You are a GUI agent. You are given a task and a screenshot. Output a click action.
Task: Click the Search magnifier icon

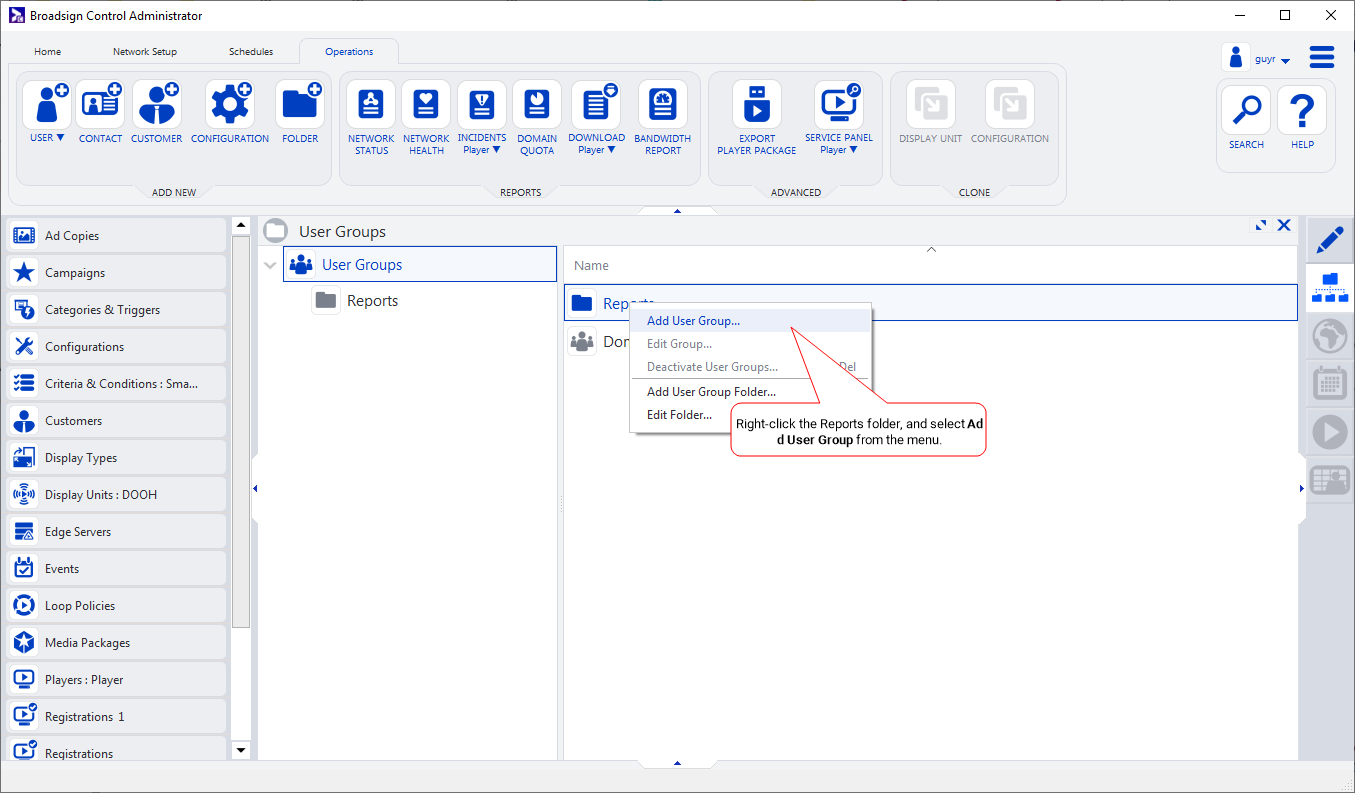(x=1246, y=110)
